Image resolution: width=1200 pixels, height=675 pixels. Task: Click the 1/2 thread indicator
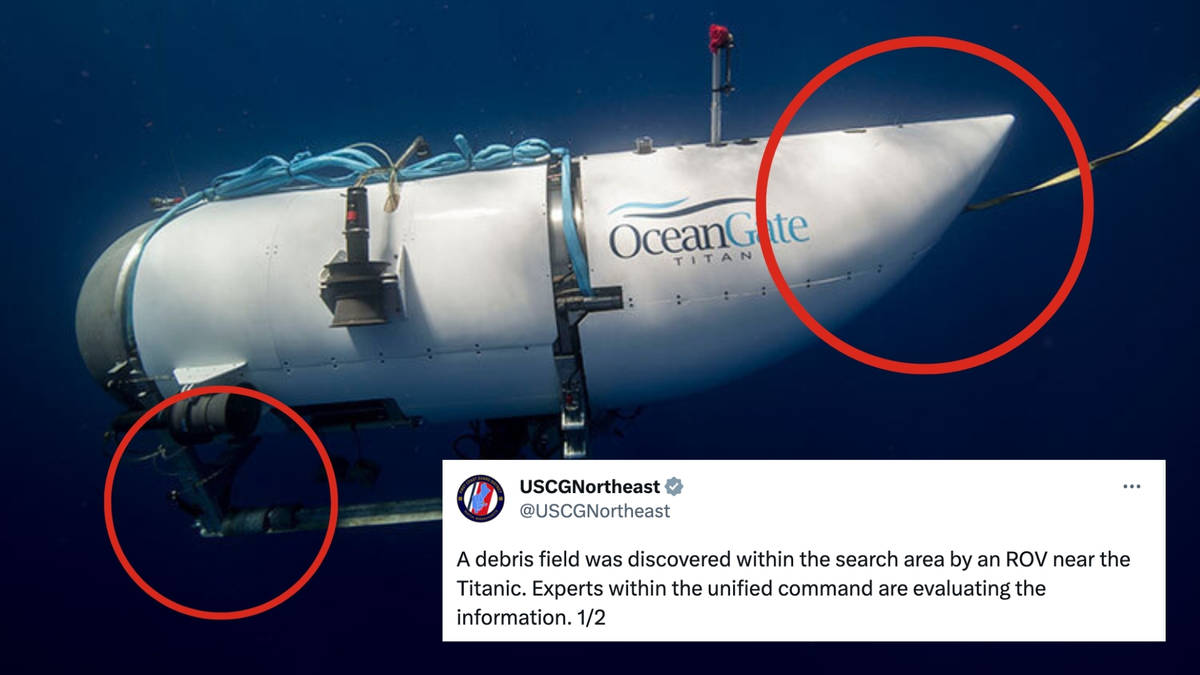[x=590, y=618]
